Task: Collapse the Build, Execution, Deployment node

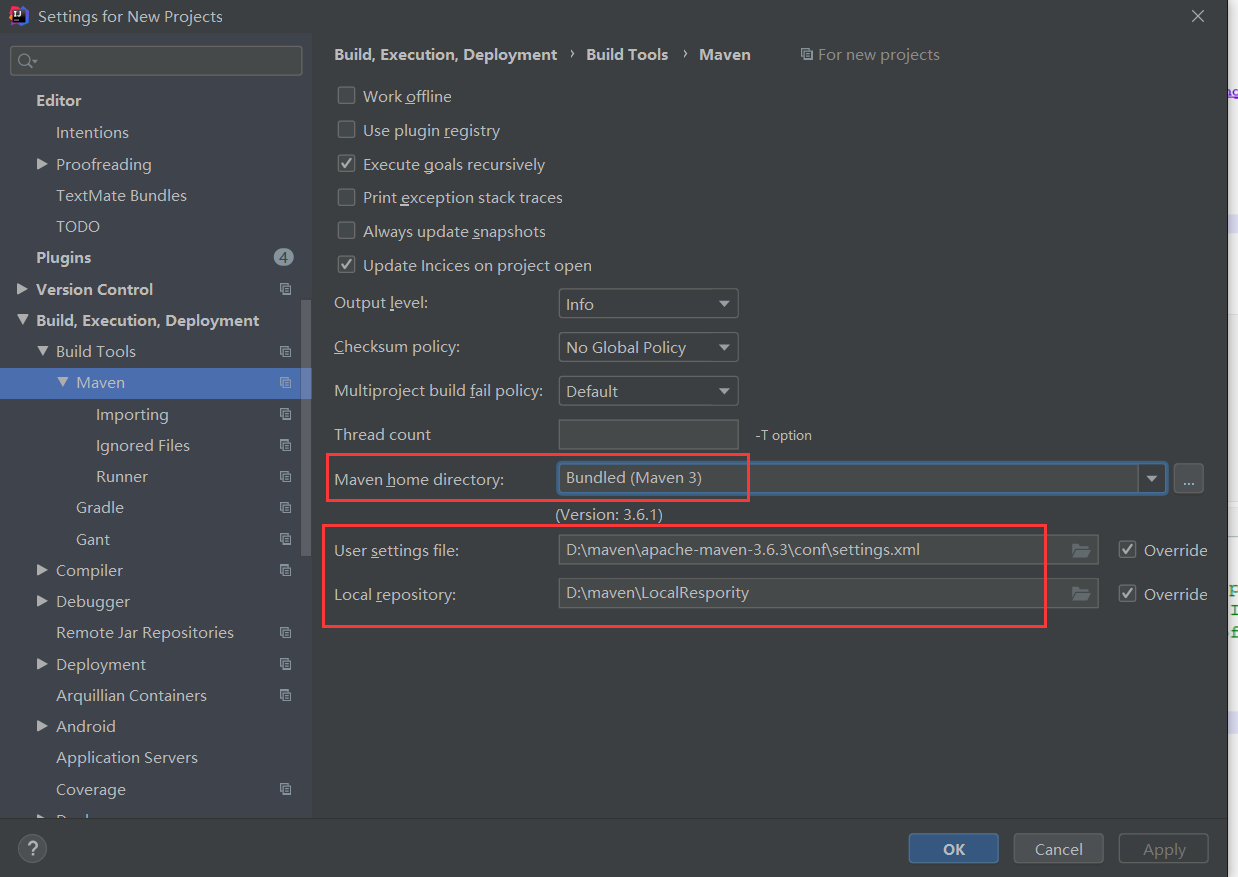Action: pyautogui.click(x=22, y=320)
